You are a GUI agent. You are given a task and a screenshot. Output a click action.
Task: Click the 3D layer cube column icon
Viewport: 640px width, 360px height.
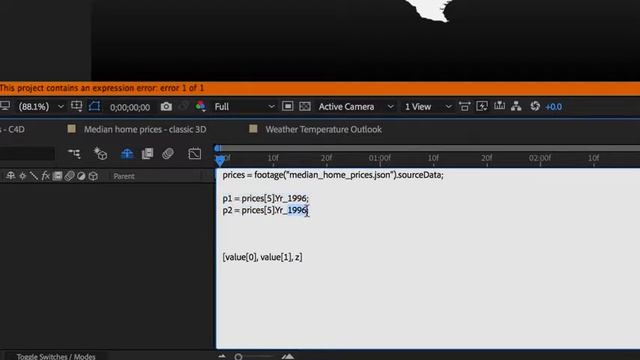pos(93,176)
